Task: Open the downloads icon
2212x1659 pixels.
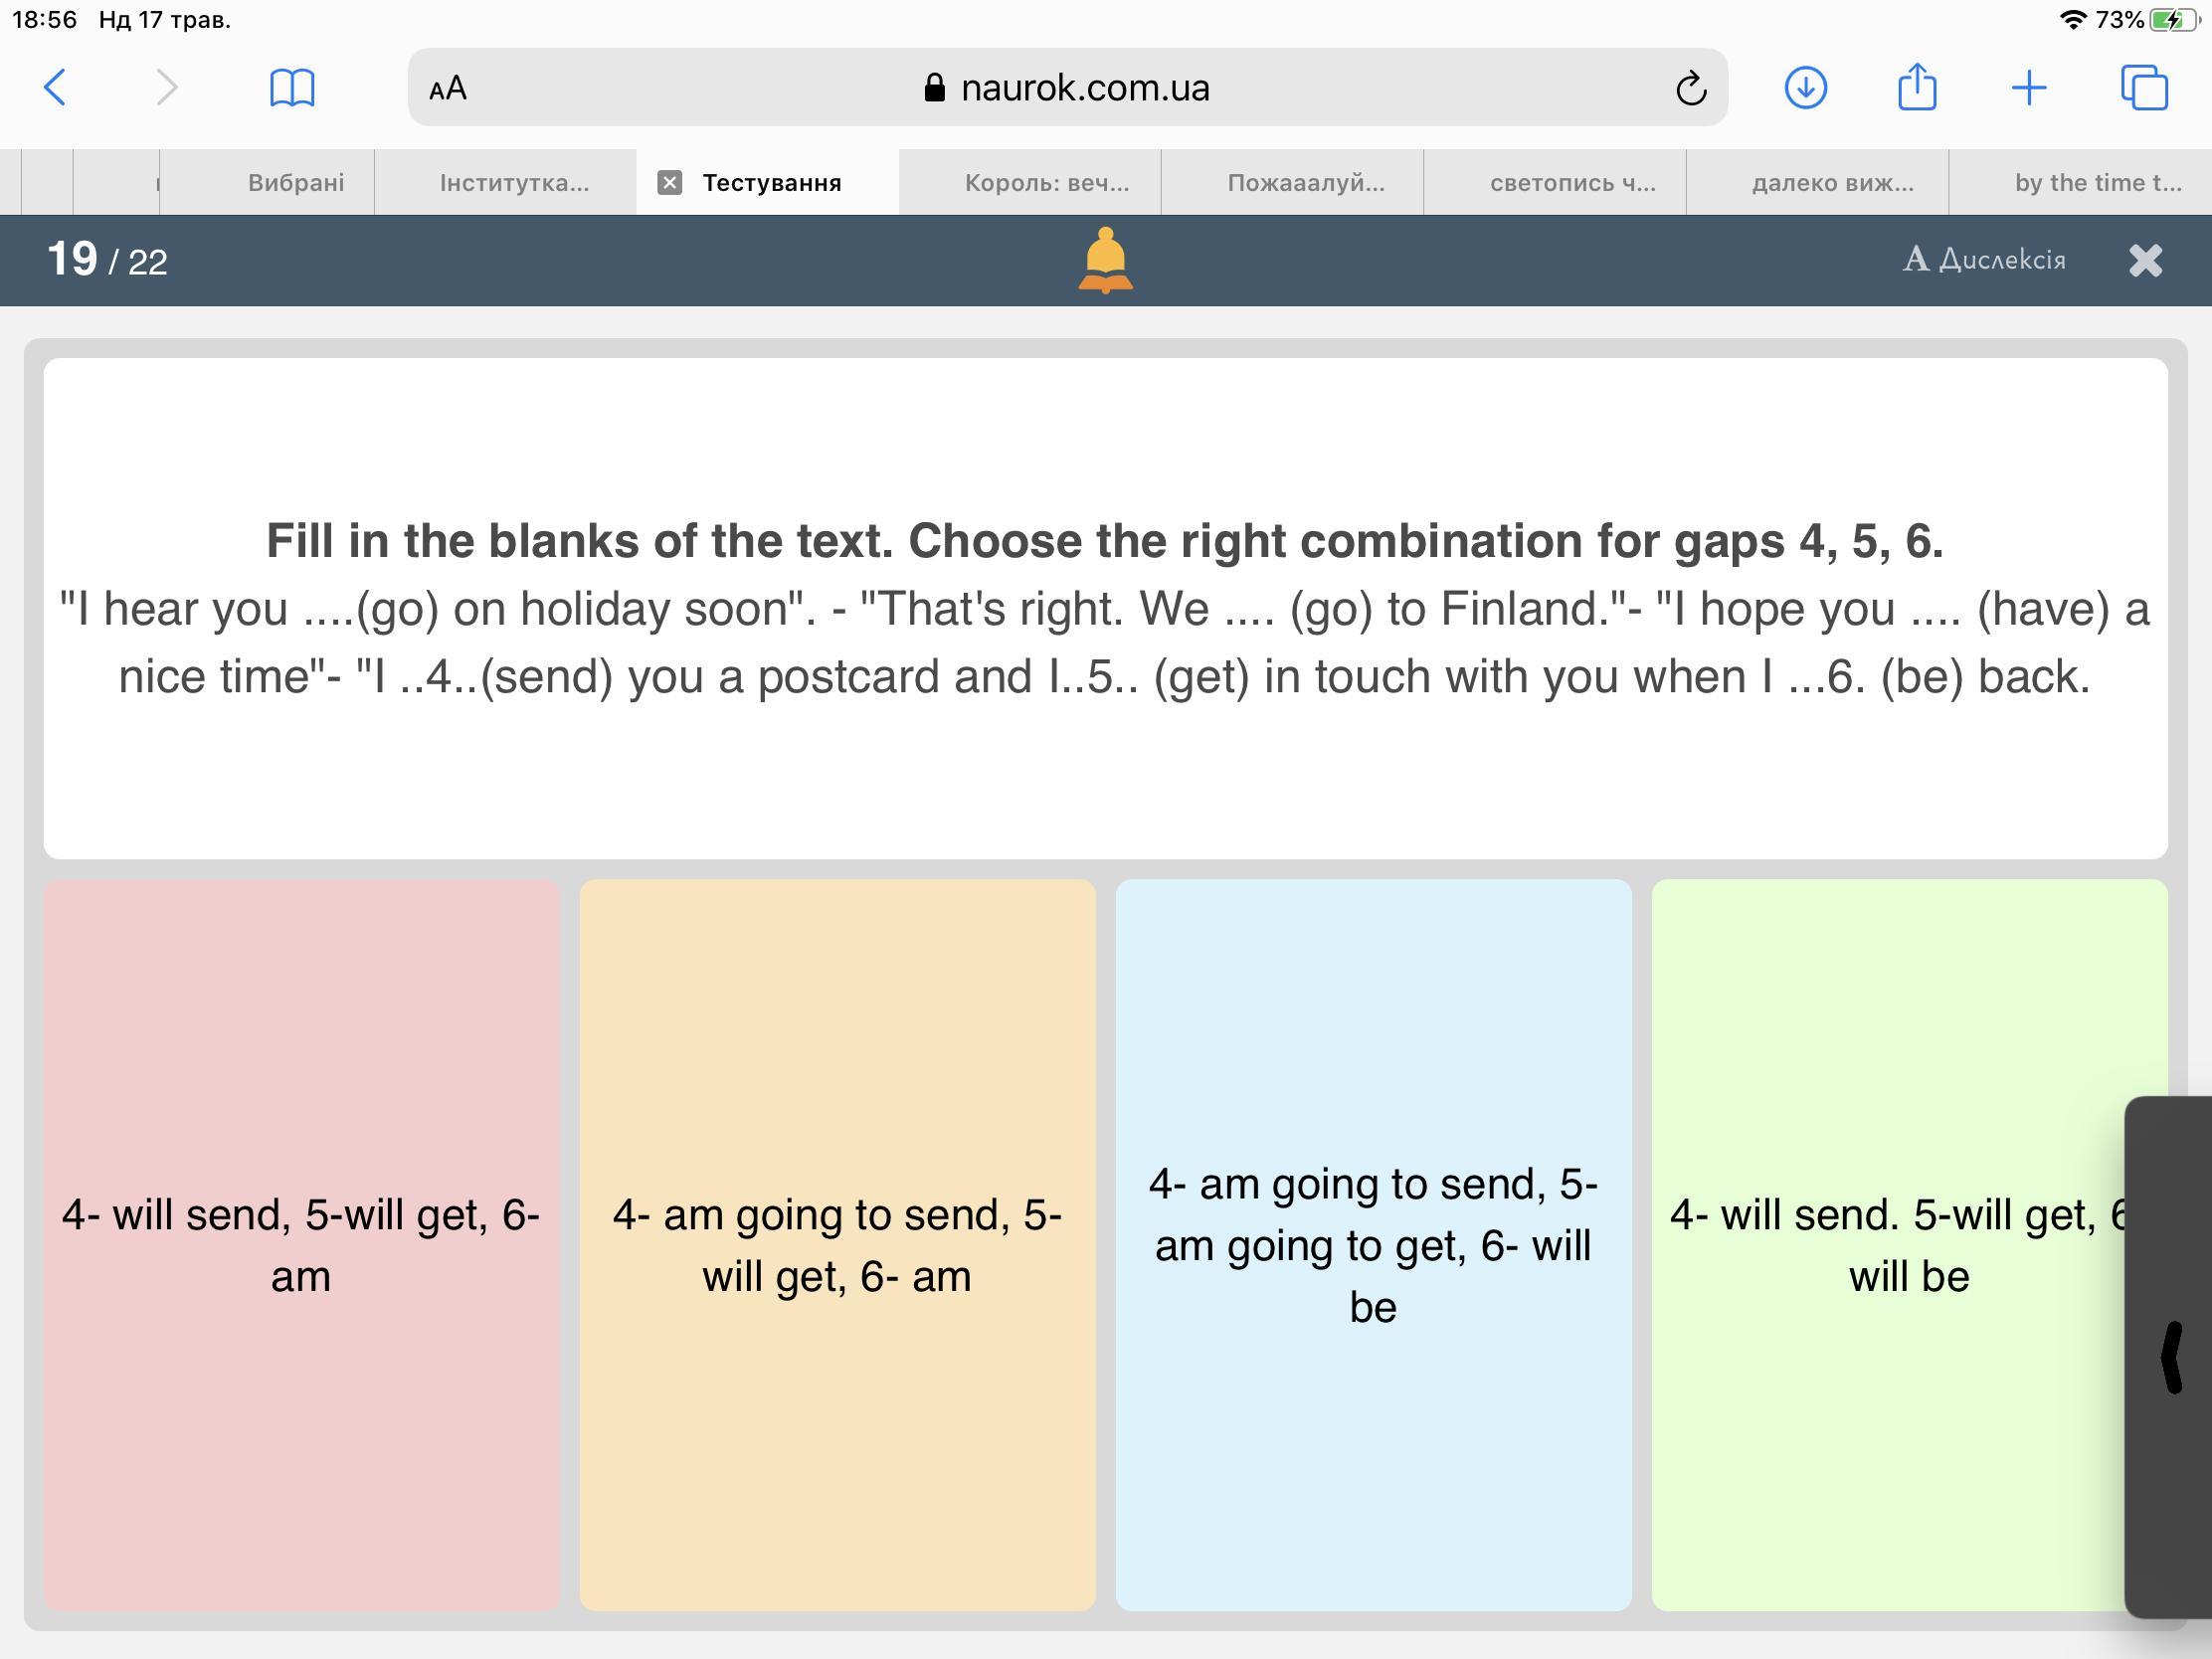Action: (1805, 88)
